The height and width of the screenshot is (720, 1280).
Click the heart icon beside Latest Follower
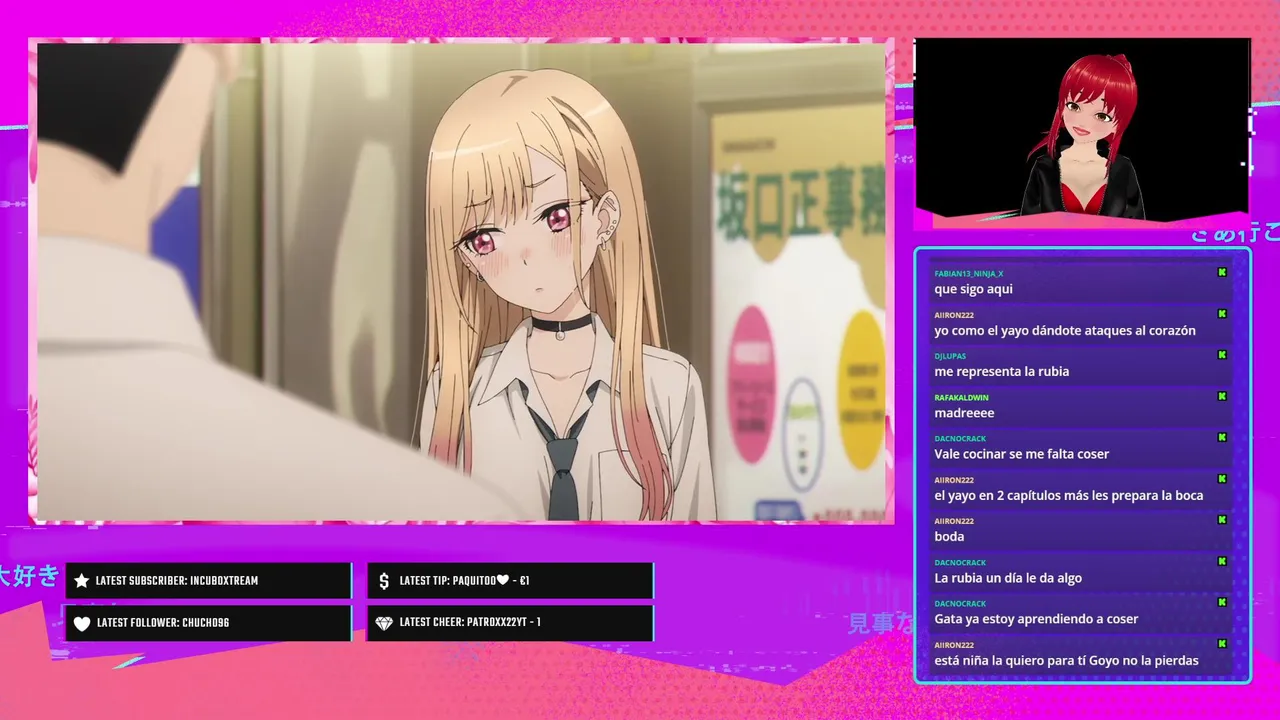pyautogui.click(x=82, y=623)
